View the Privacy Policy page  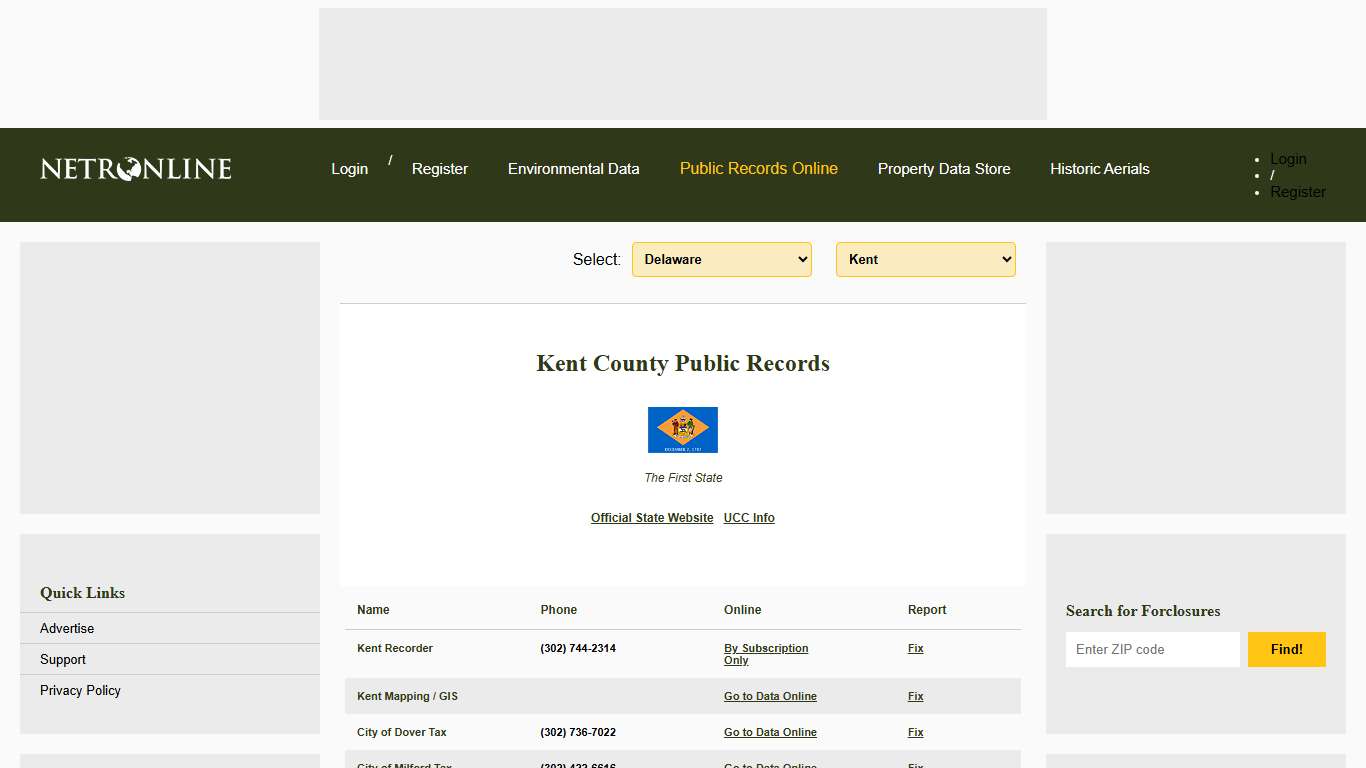pos(80,690)
